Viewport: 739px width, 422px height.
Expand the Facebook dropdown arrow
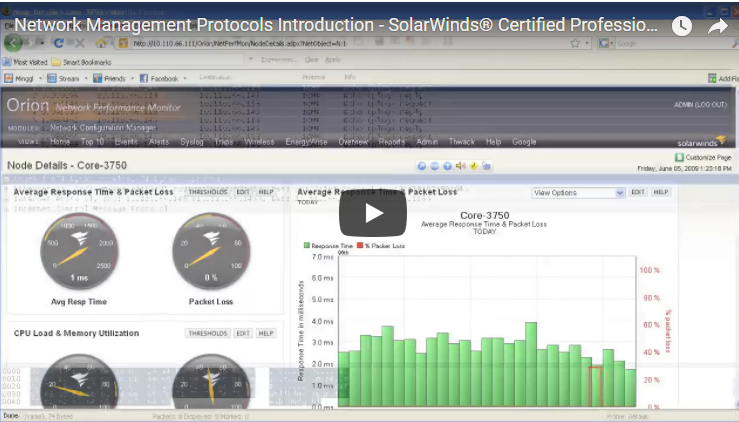click(x=185, y=78)
